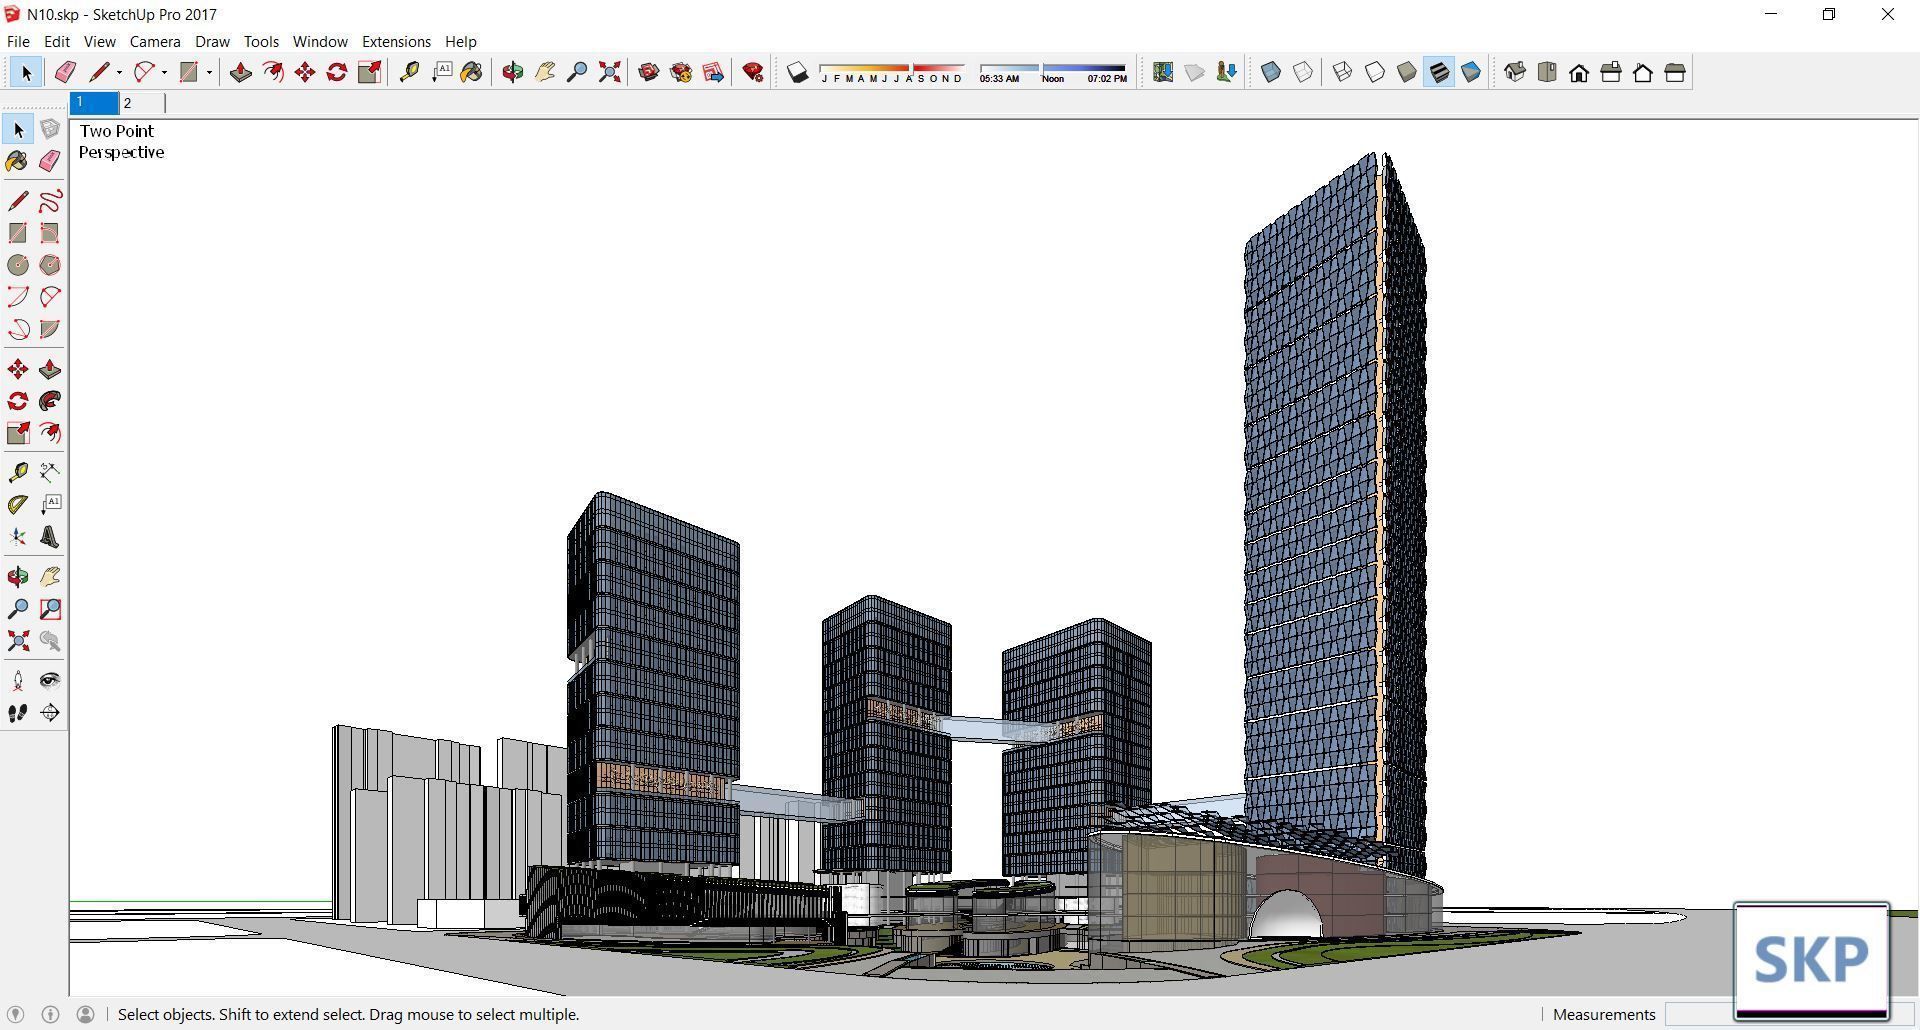The width and height of the screenshot is (1920, 1030).
Task: Click the Add Location map icon
Action: coord(1162,72)
